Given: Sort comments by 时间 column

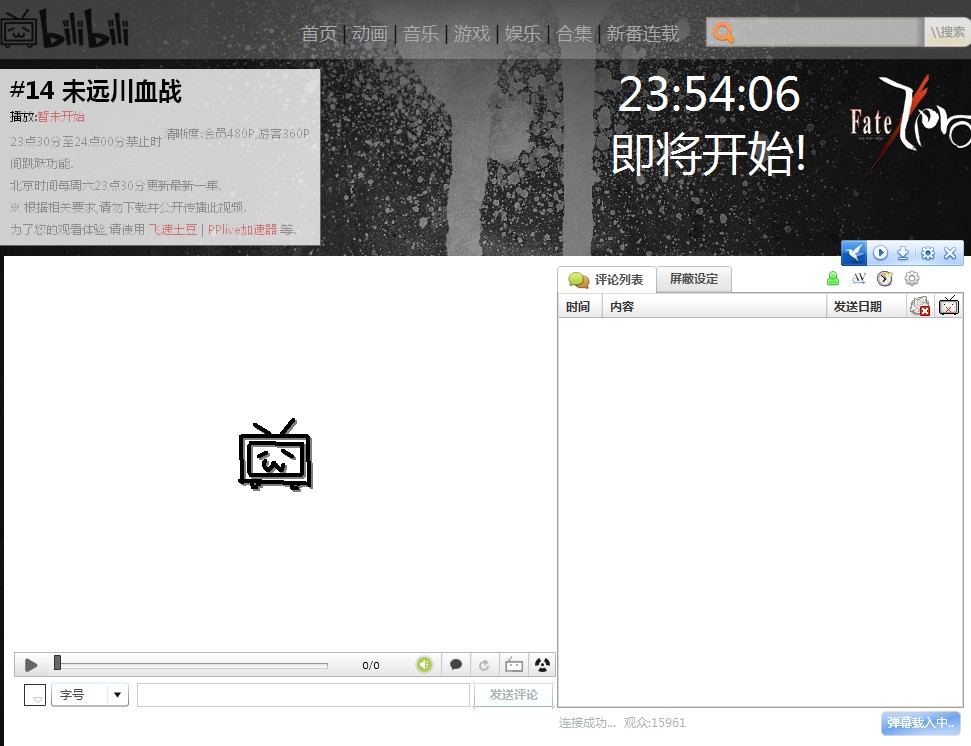Looking at the screenshot, I should click(x=578, y=306).
